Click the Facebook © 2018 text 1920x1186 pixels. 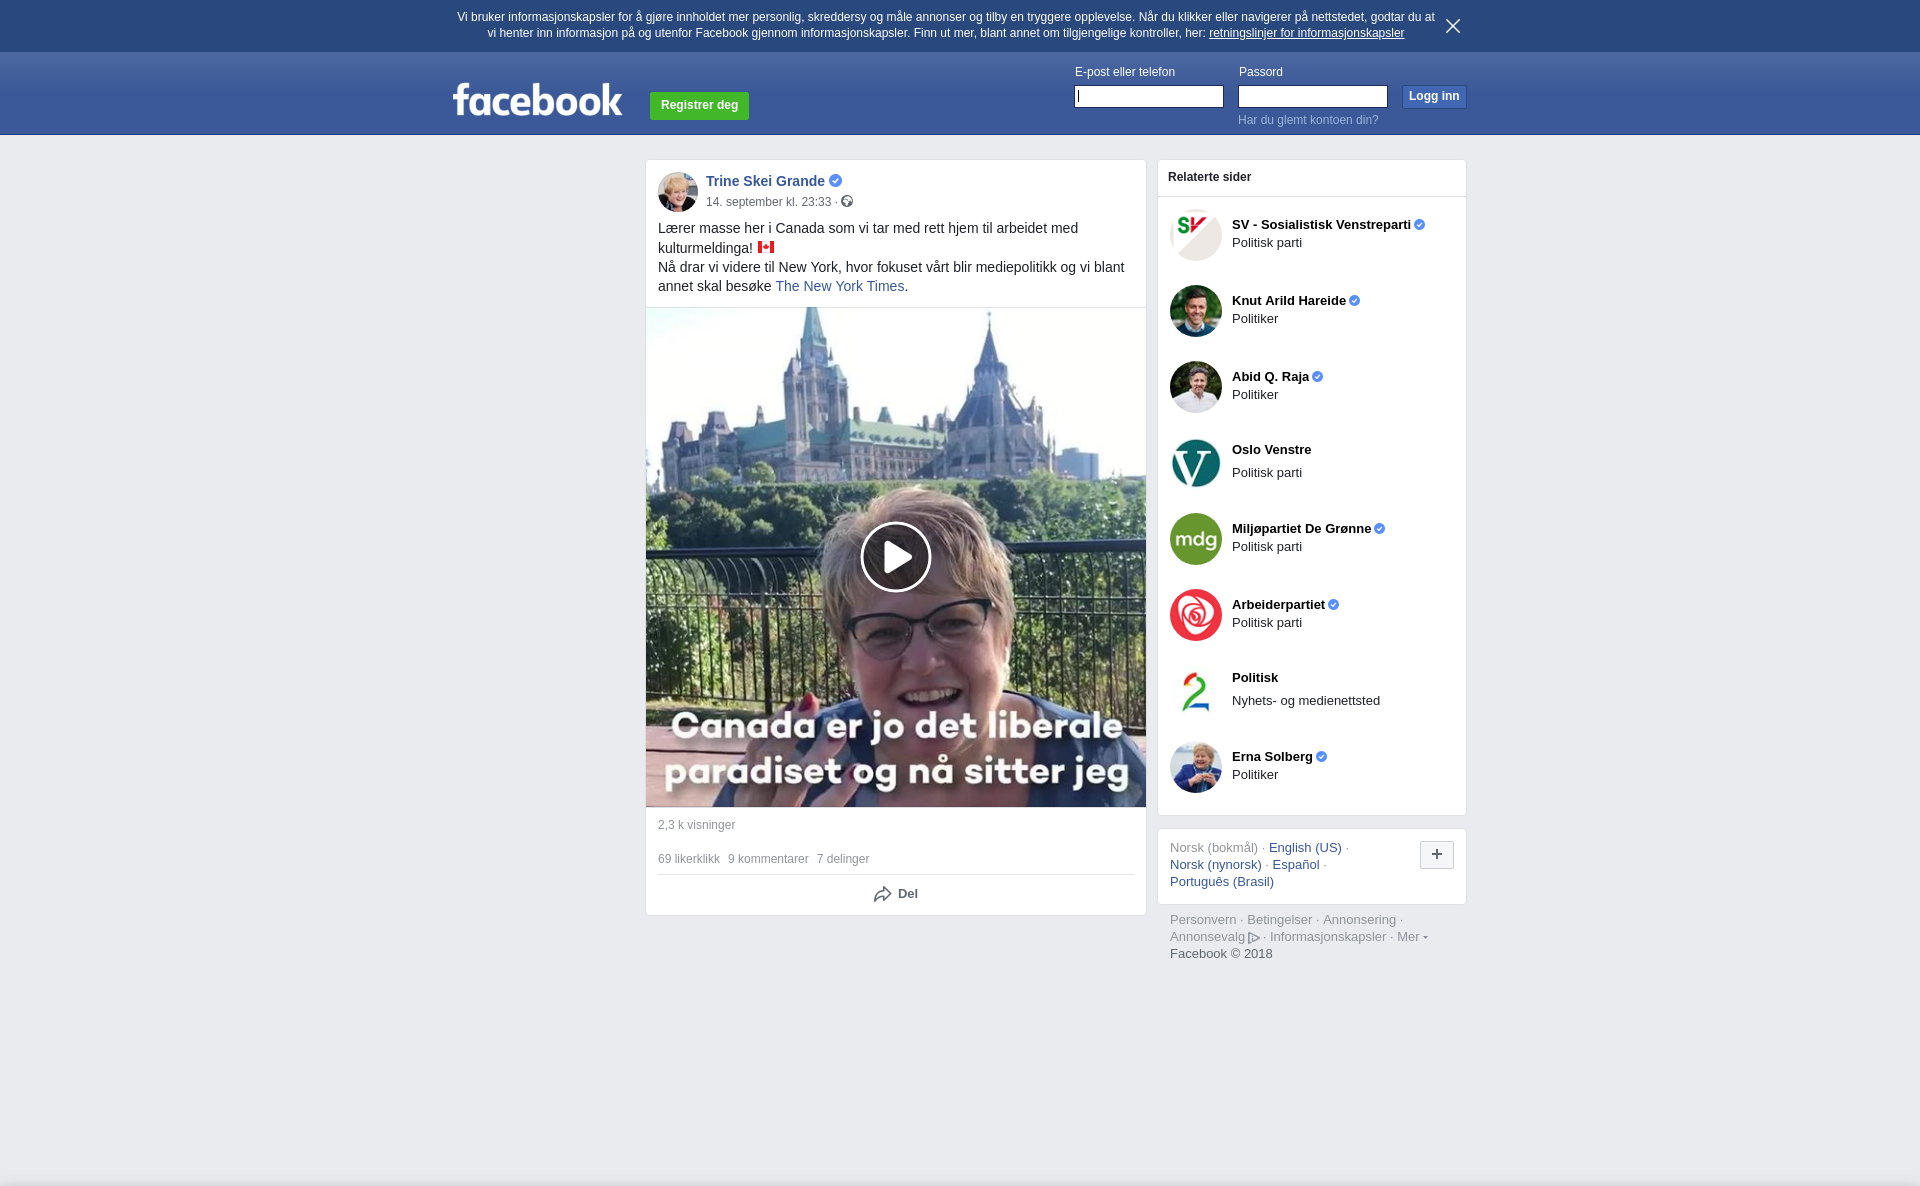(1221, 954)
